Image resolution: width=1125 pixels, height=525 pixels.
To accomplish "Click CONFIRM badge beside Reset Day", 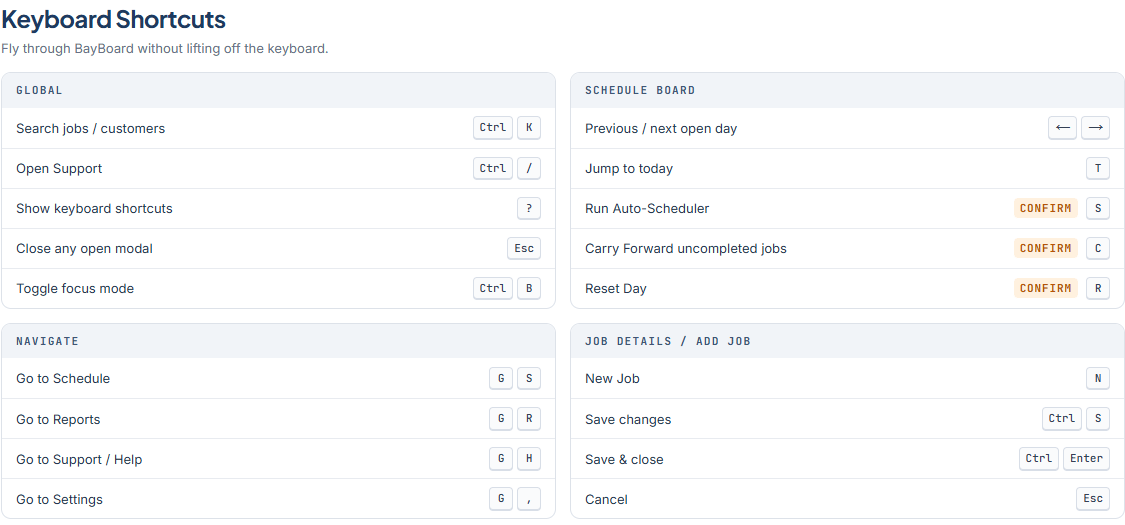I will coord(1045,289).
